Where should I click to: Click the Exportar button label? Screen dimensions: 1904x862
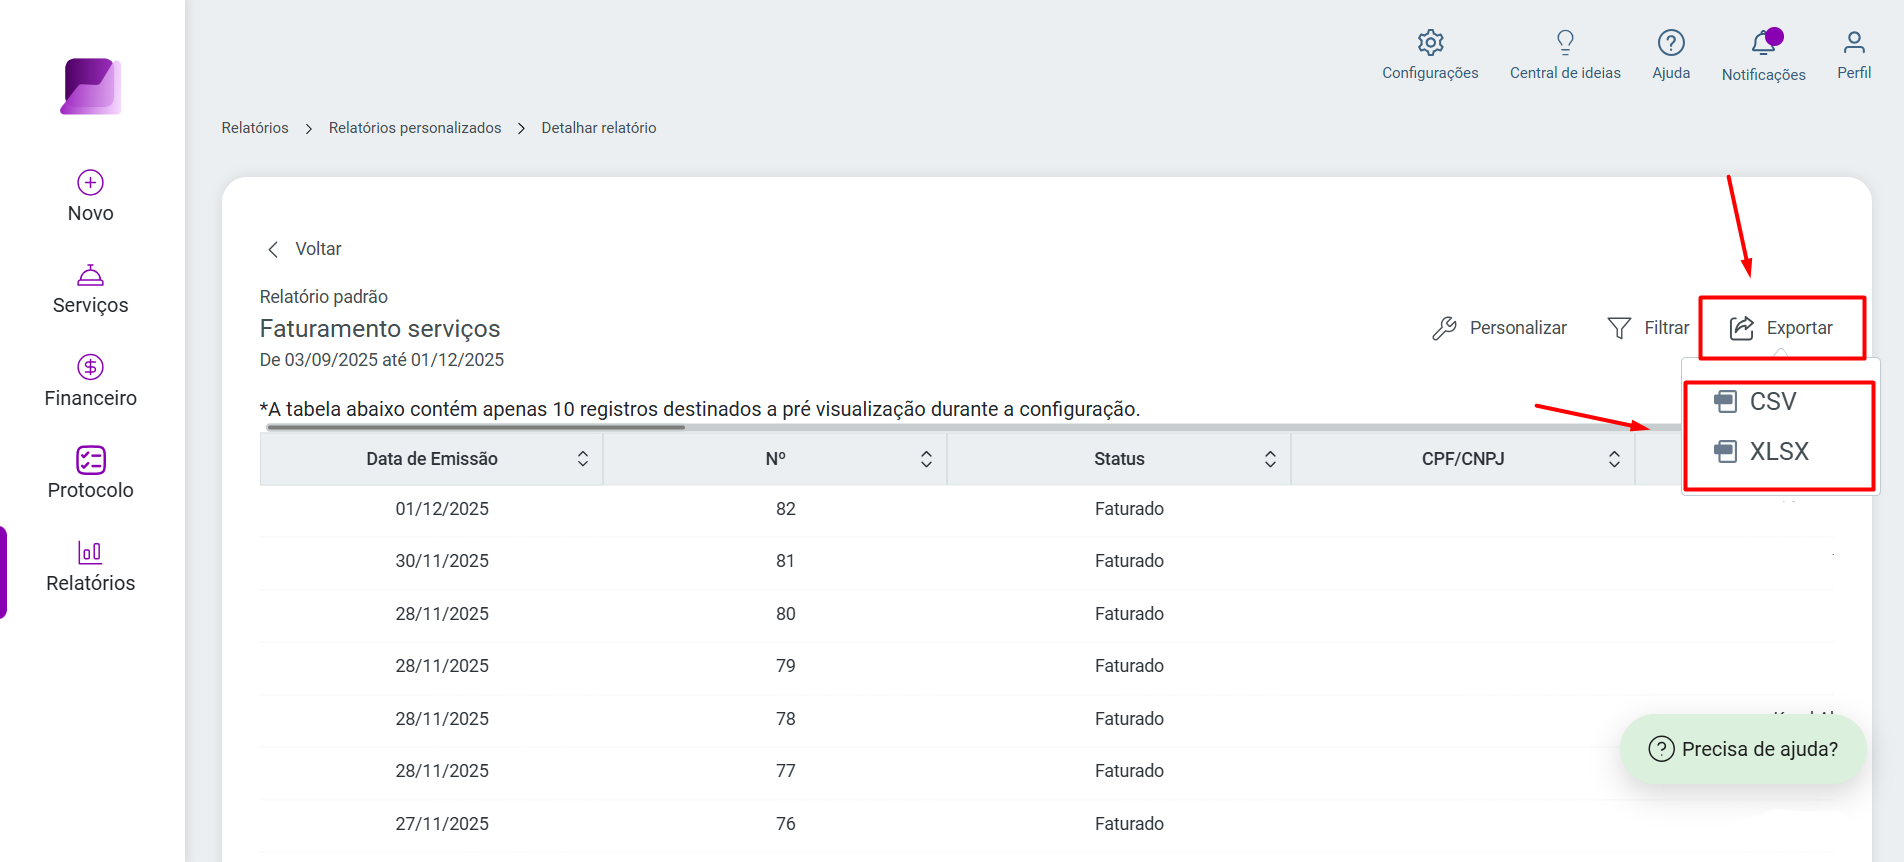1800,328
